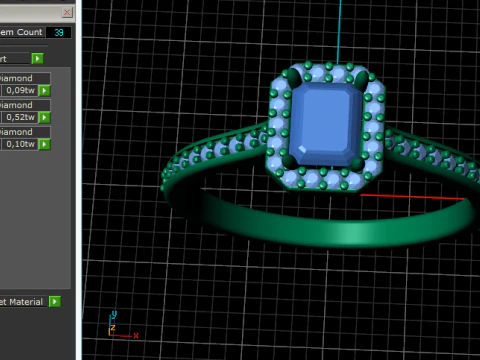Viewport: 480px width, 360px height.
Task: Click the Gem Count label
Action: click(x=21, y=32)
